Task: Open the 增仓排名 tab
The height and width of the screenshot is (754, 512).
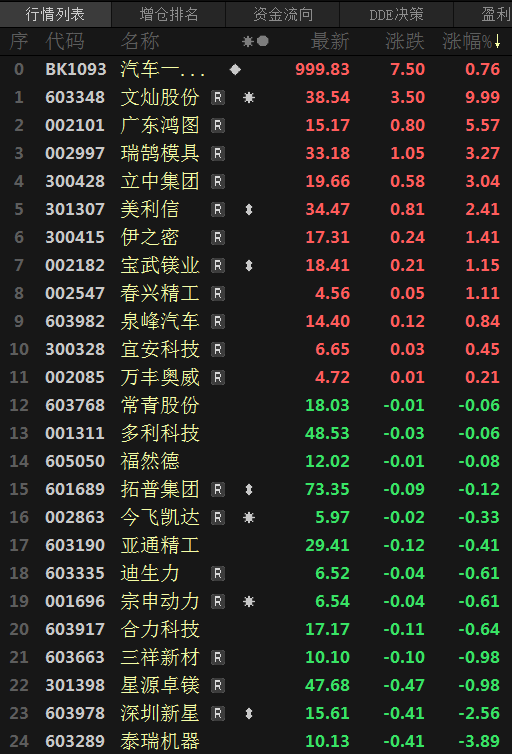Action: (x=169, y=14)
